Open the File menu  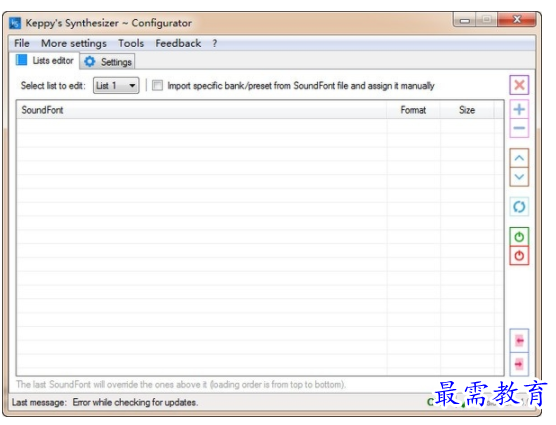(x=22, y=43)
